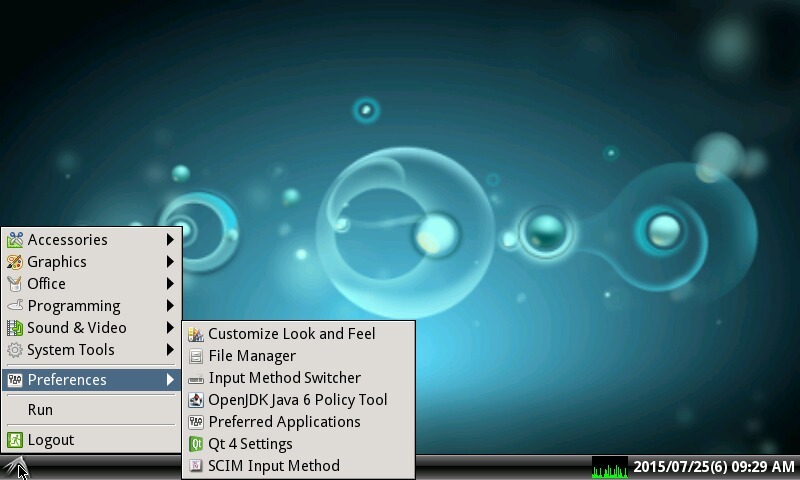
Task: Click the Input Method Switcher keyboard icon
Action: (196, 378)
